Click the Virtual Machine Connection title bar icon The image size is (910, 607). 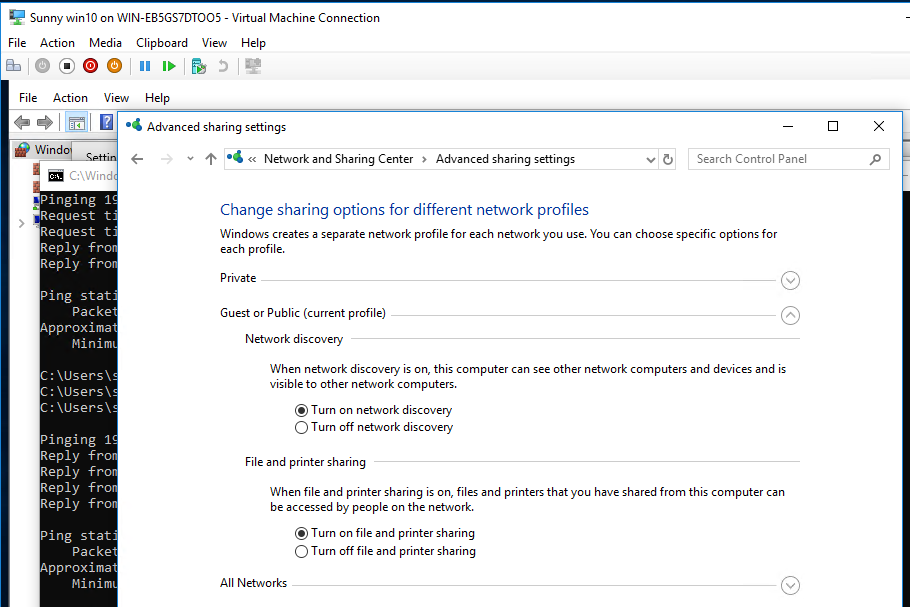click(x=17, y=17)
